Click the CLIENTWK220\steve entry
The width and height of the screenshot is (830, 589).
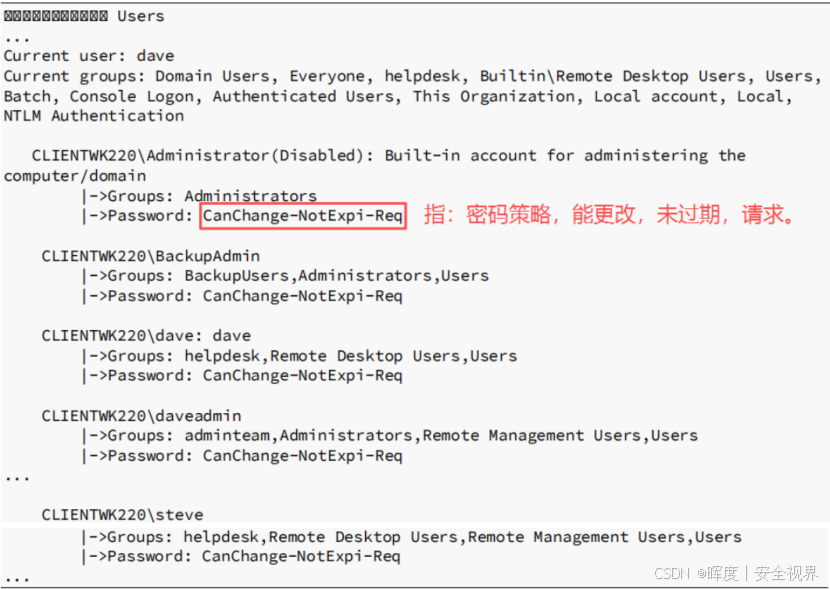point(122,515)
